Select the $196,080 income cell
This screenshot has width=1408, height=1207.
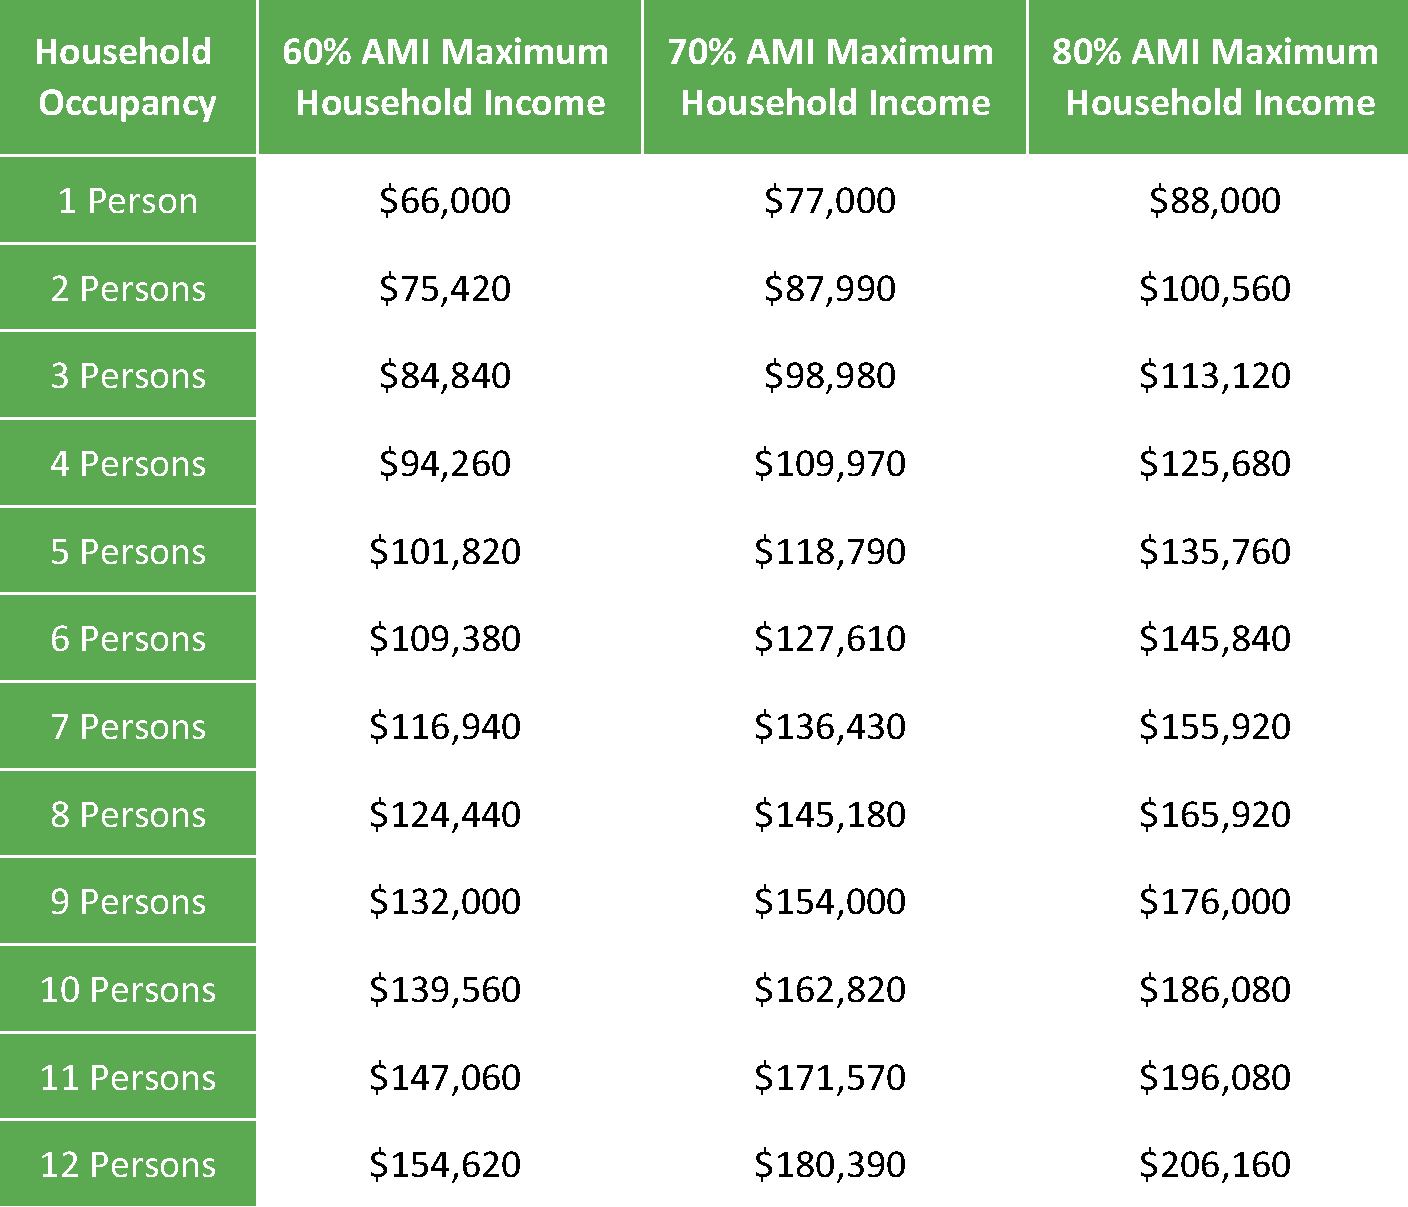1215,1078
